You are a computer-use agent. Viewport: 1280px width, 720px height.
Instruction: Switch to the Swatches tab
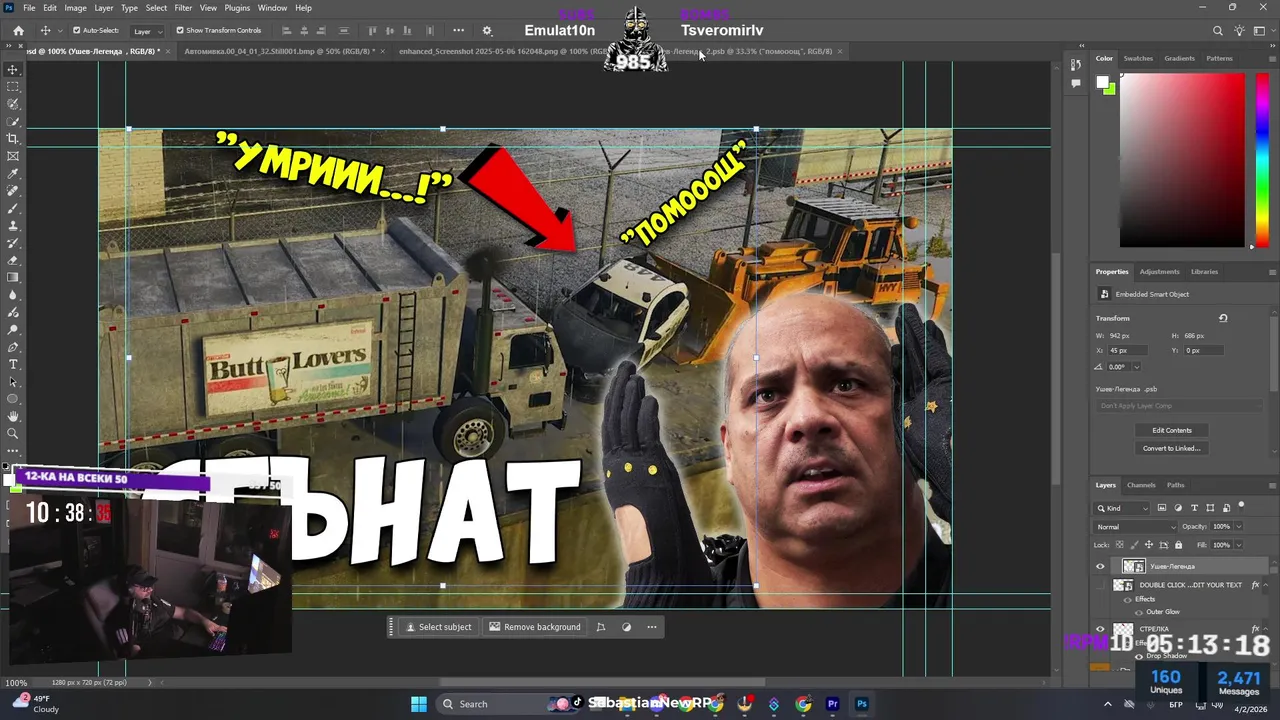click(1138, 58)
